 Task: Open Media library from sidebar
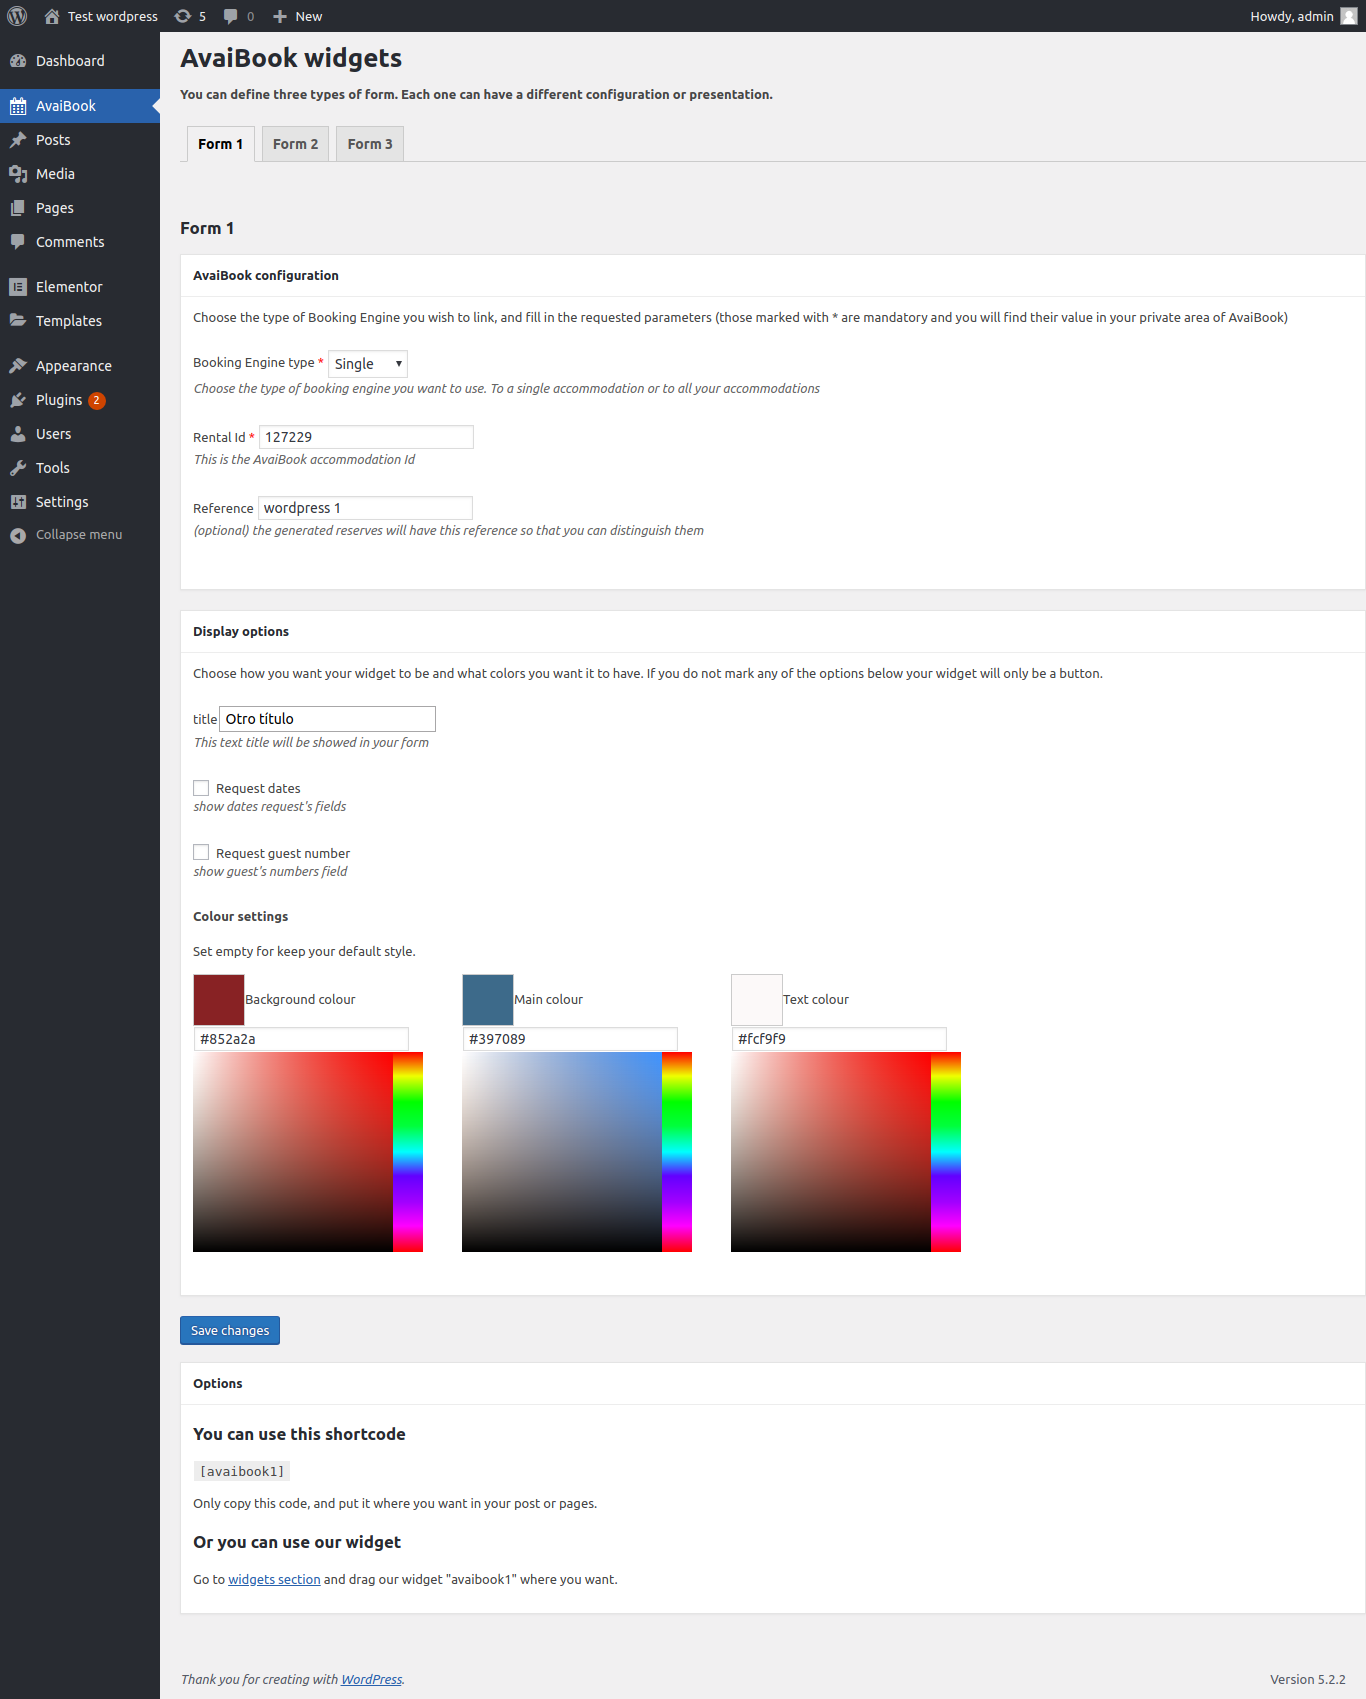[x=55, y=174]
